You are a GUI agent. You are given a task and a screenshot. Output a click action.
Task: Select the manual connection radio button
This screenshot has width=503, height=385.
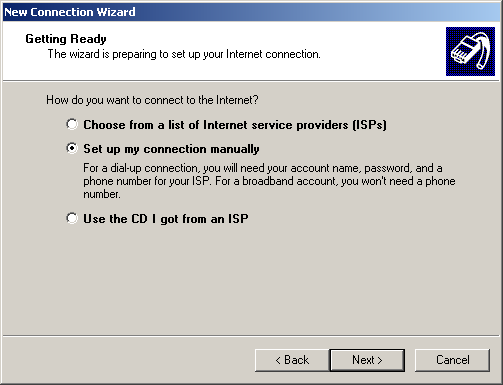point(72,148)
